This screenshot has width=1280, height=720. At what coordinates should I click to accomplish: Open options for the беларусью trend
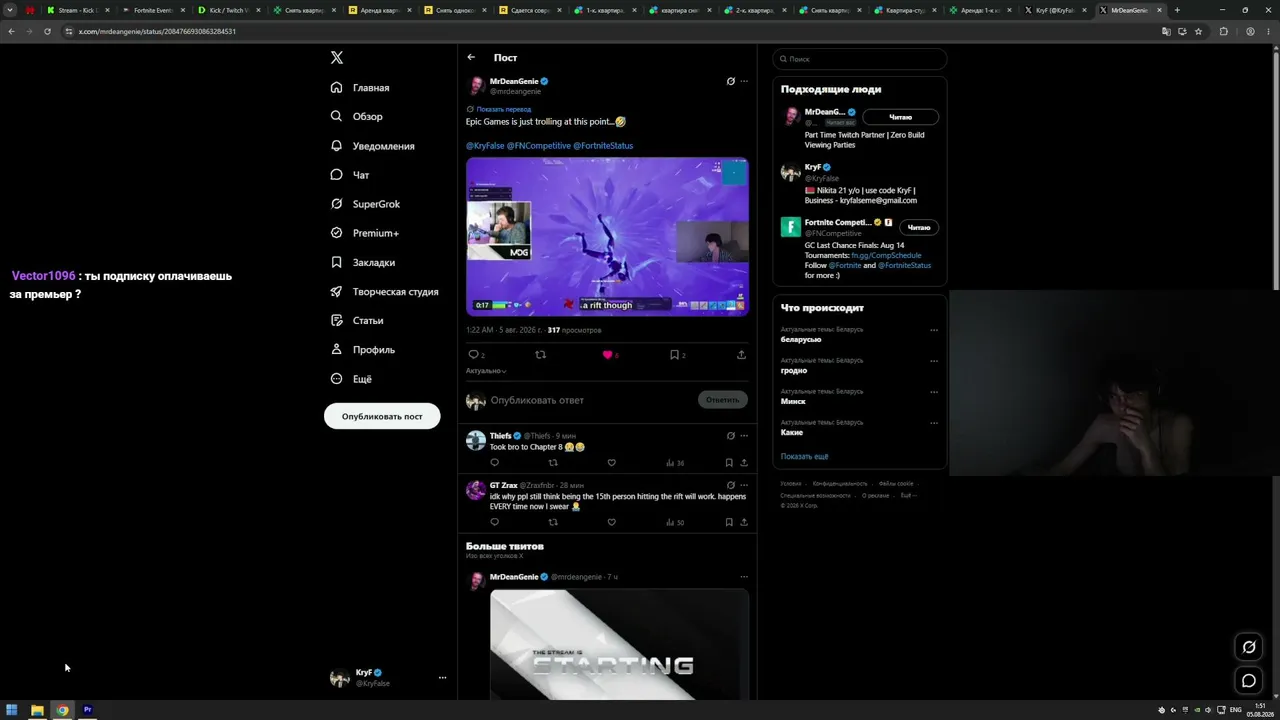click(934, 330)
